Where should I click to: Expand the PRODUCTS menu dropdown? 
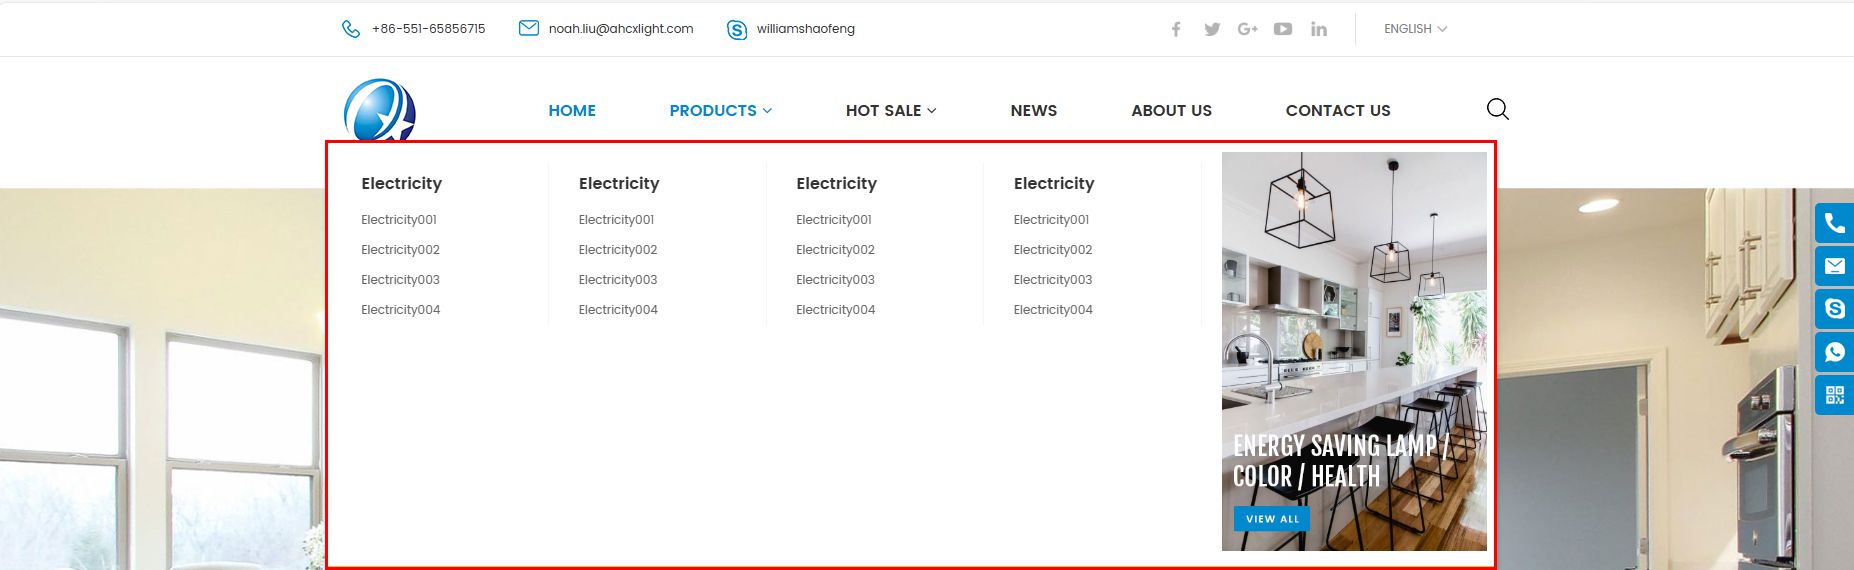[x=720, y=110]
